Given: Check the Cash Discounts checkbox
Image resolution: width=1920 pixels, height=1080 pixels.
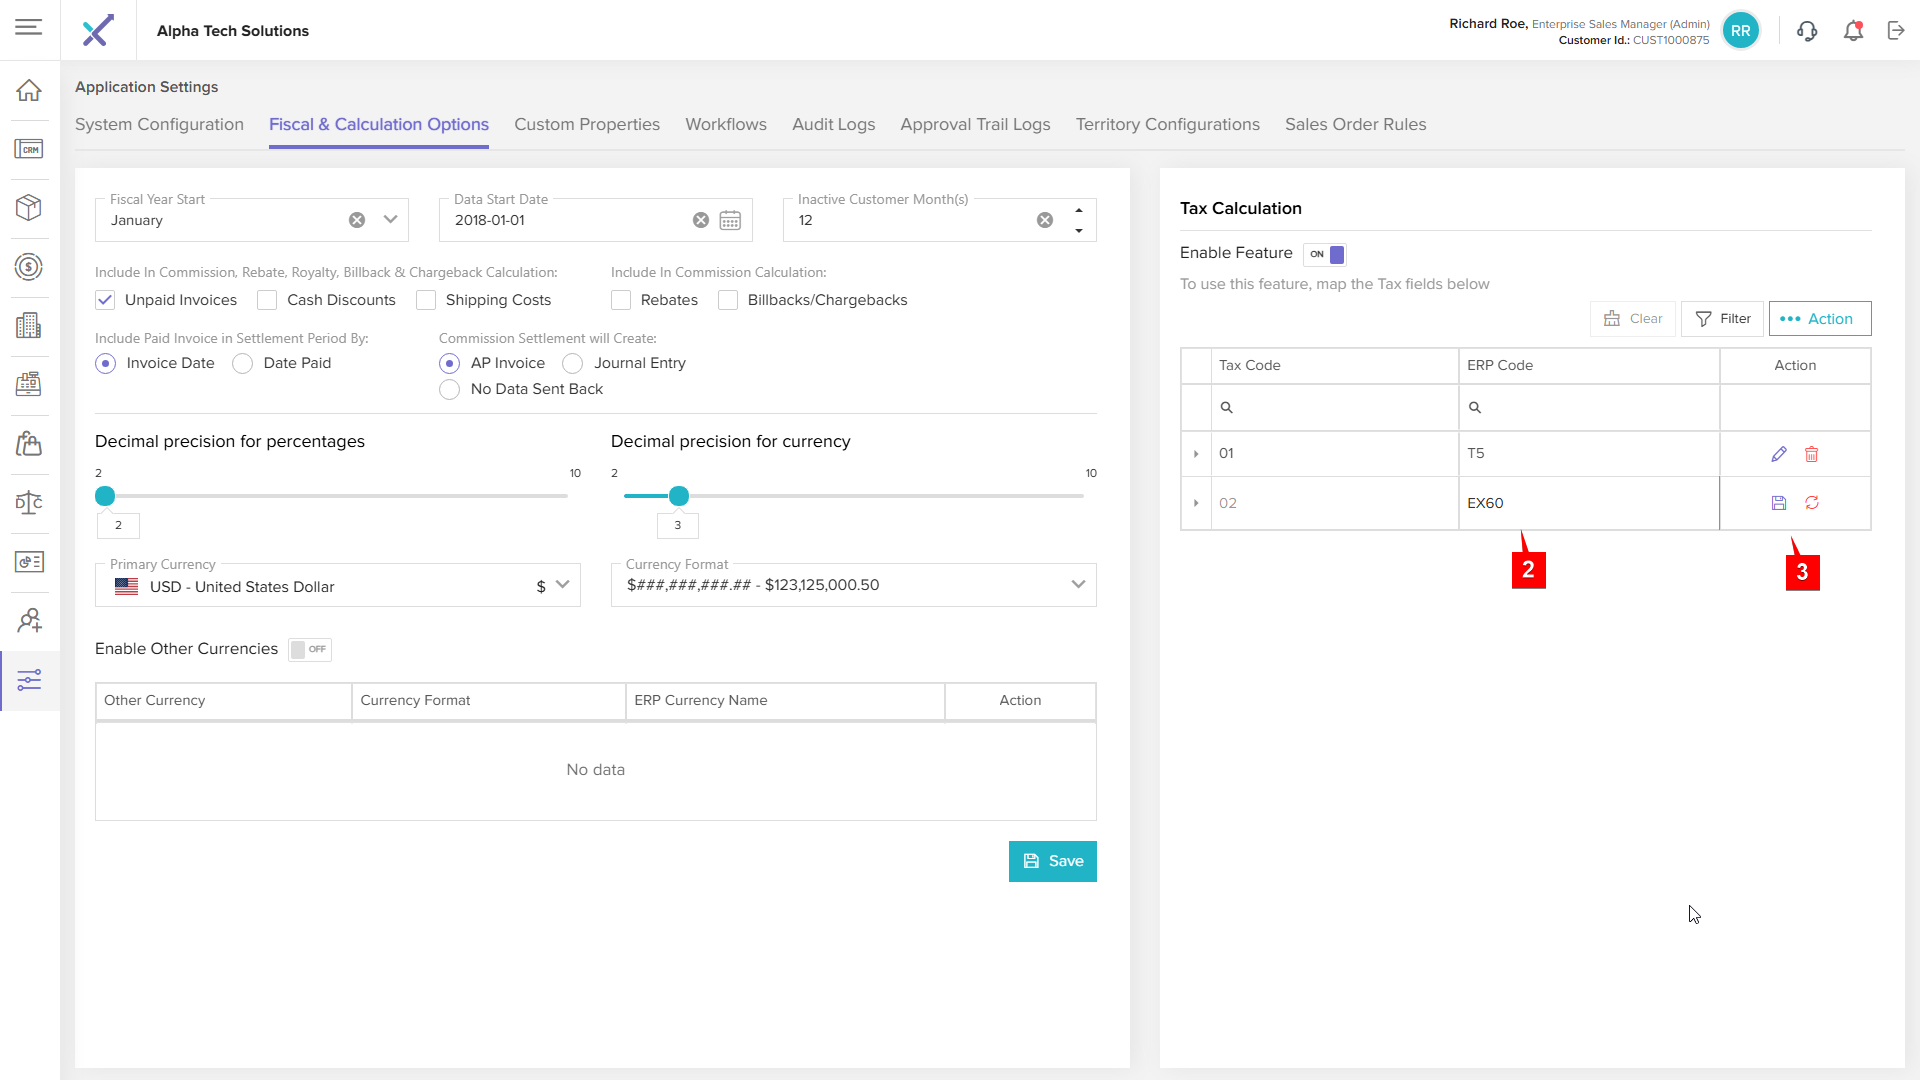Looking at the screenshot, I should tap(267, 300).
